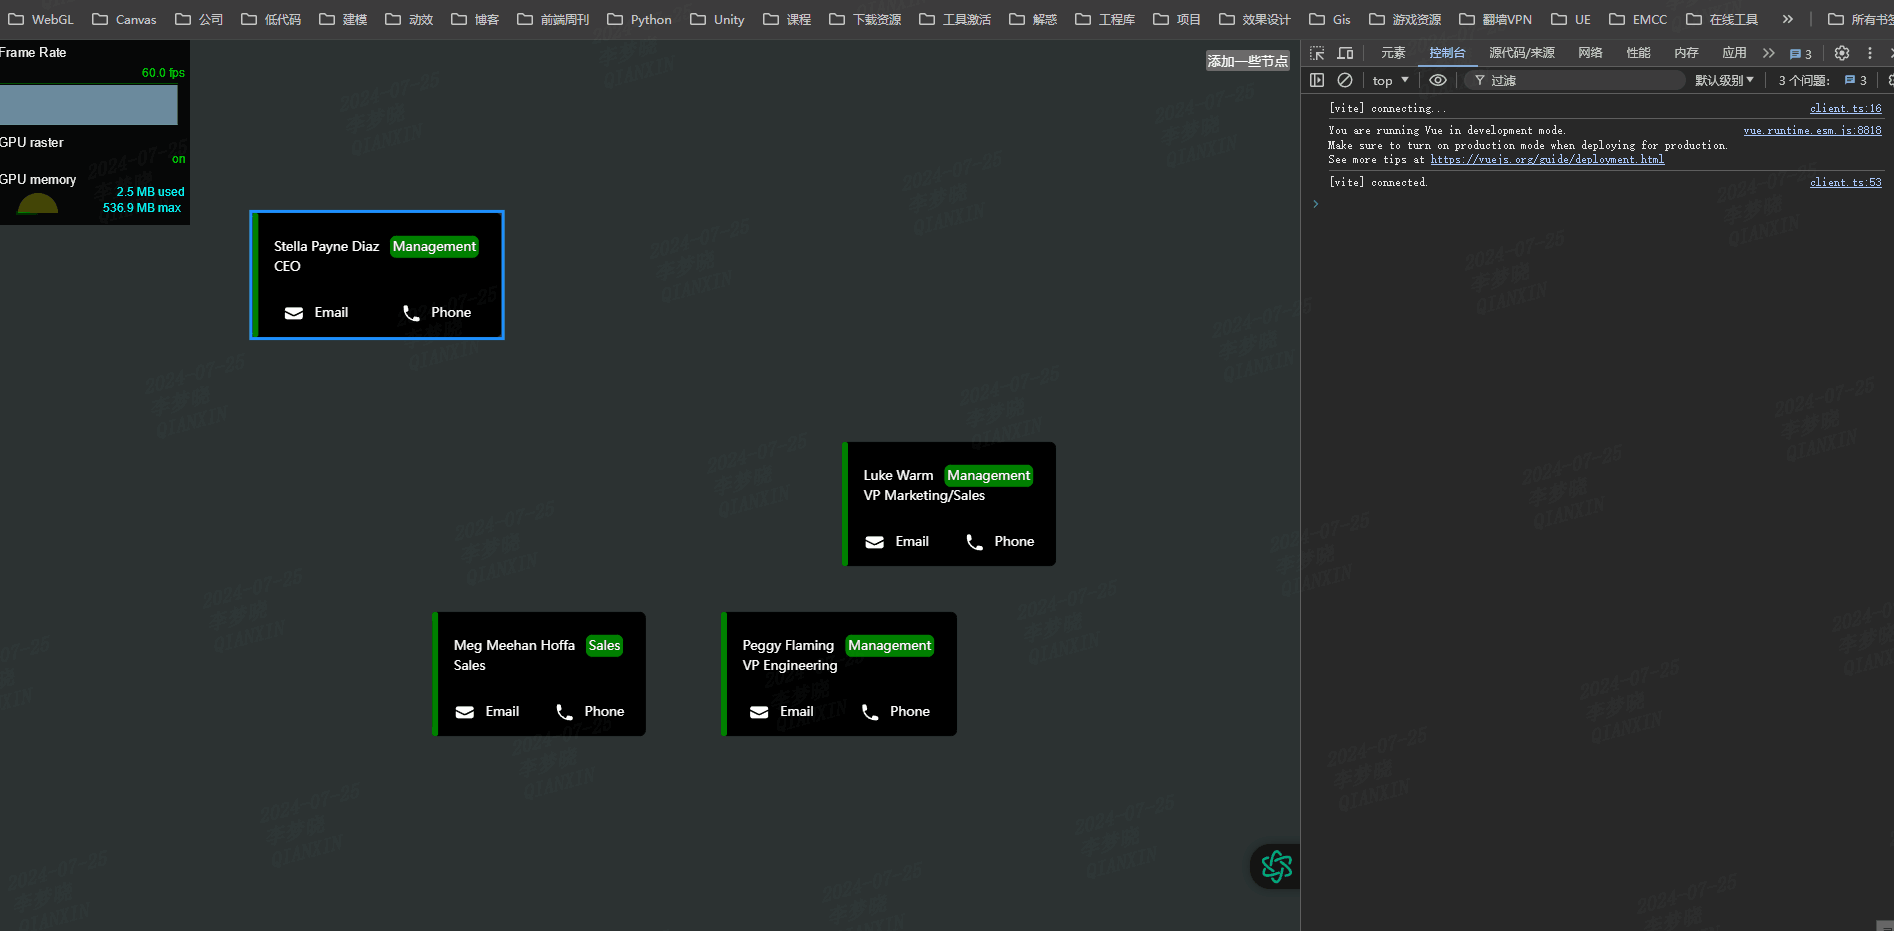Select the 控制台 (Console) tab
The width and height of the screenshot is (1894, 931).
click(x=1447, y=53)
